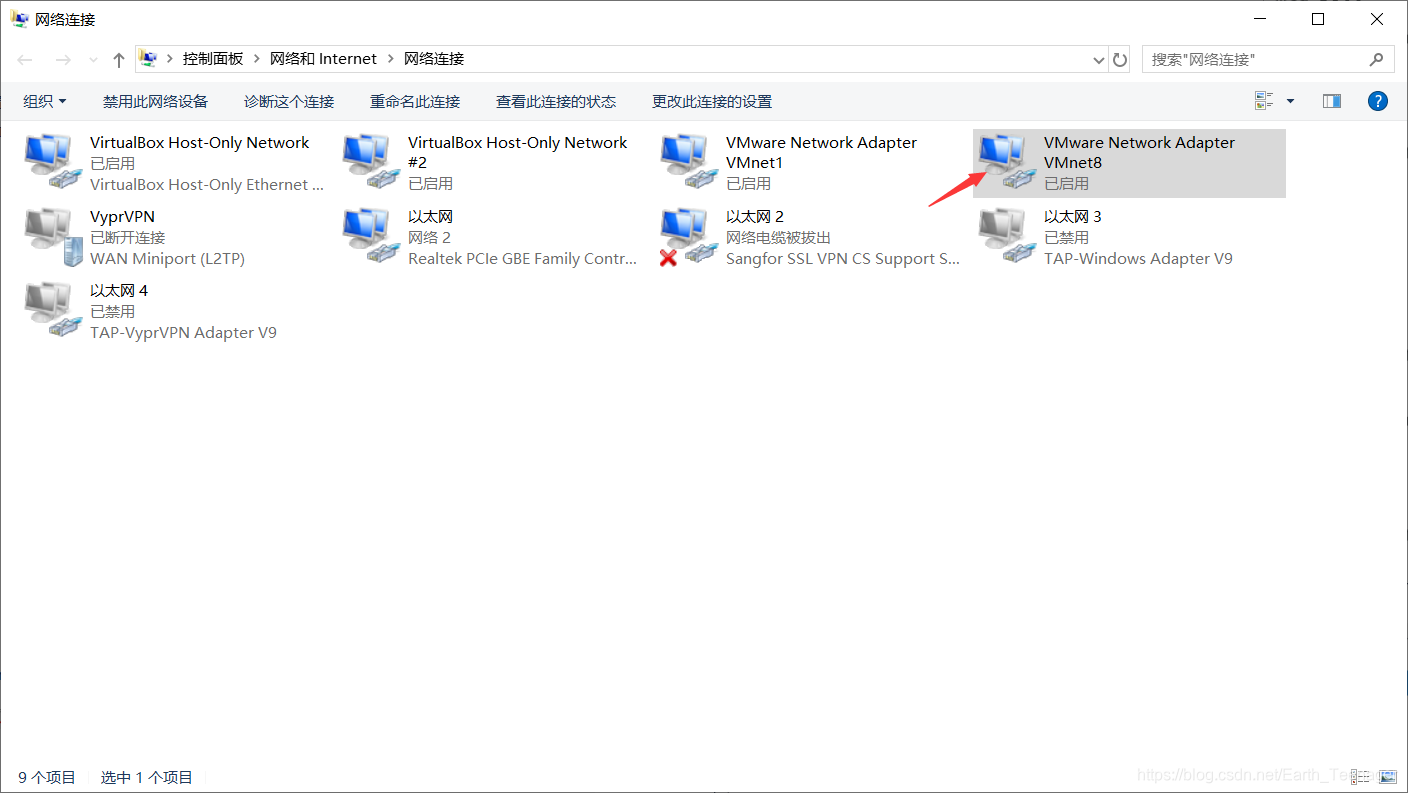Select the 以太网 4 TAP-VyprVPN adapter icon
The width and height of the screenshot is (1408, 793).
coord(51,311)
